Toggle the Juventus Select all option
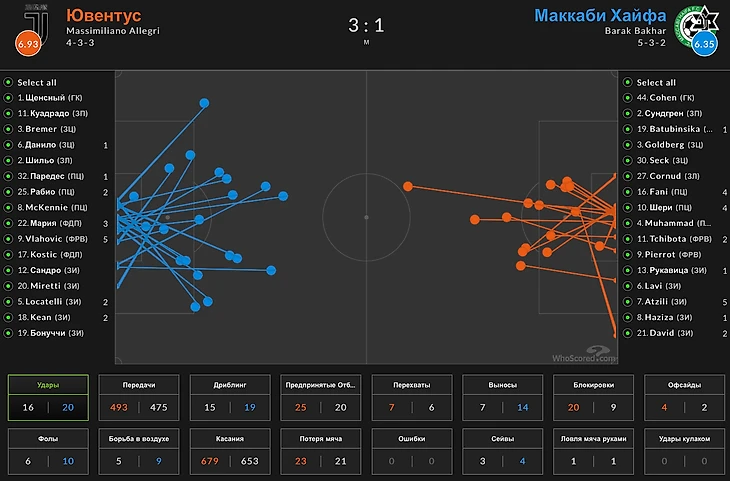 click(8, 82)
